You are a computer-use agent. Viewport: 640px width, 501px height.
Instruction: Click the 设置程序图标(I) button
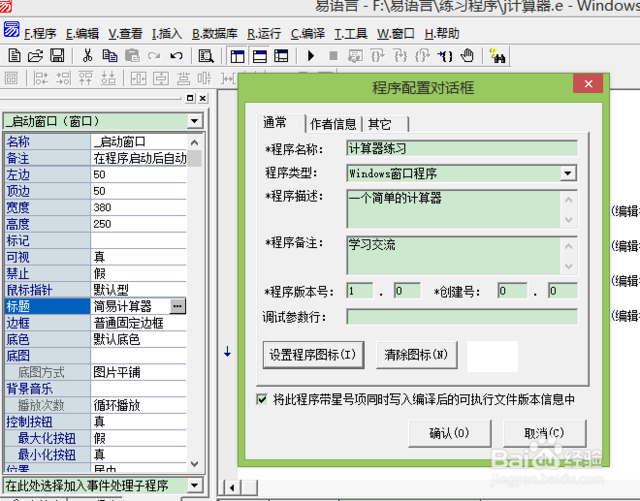[313, 354]
